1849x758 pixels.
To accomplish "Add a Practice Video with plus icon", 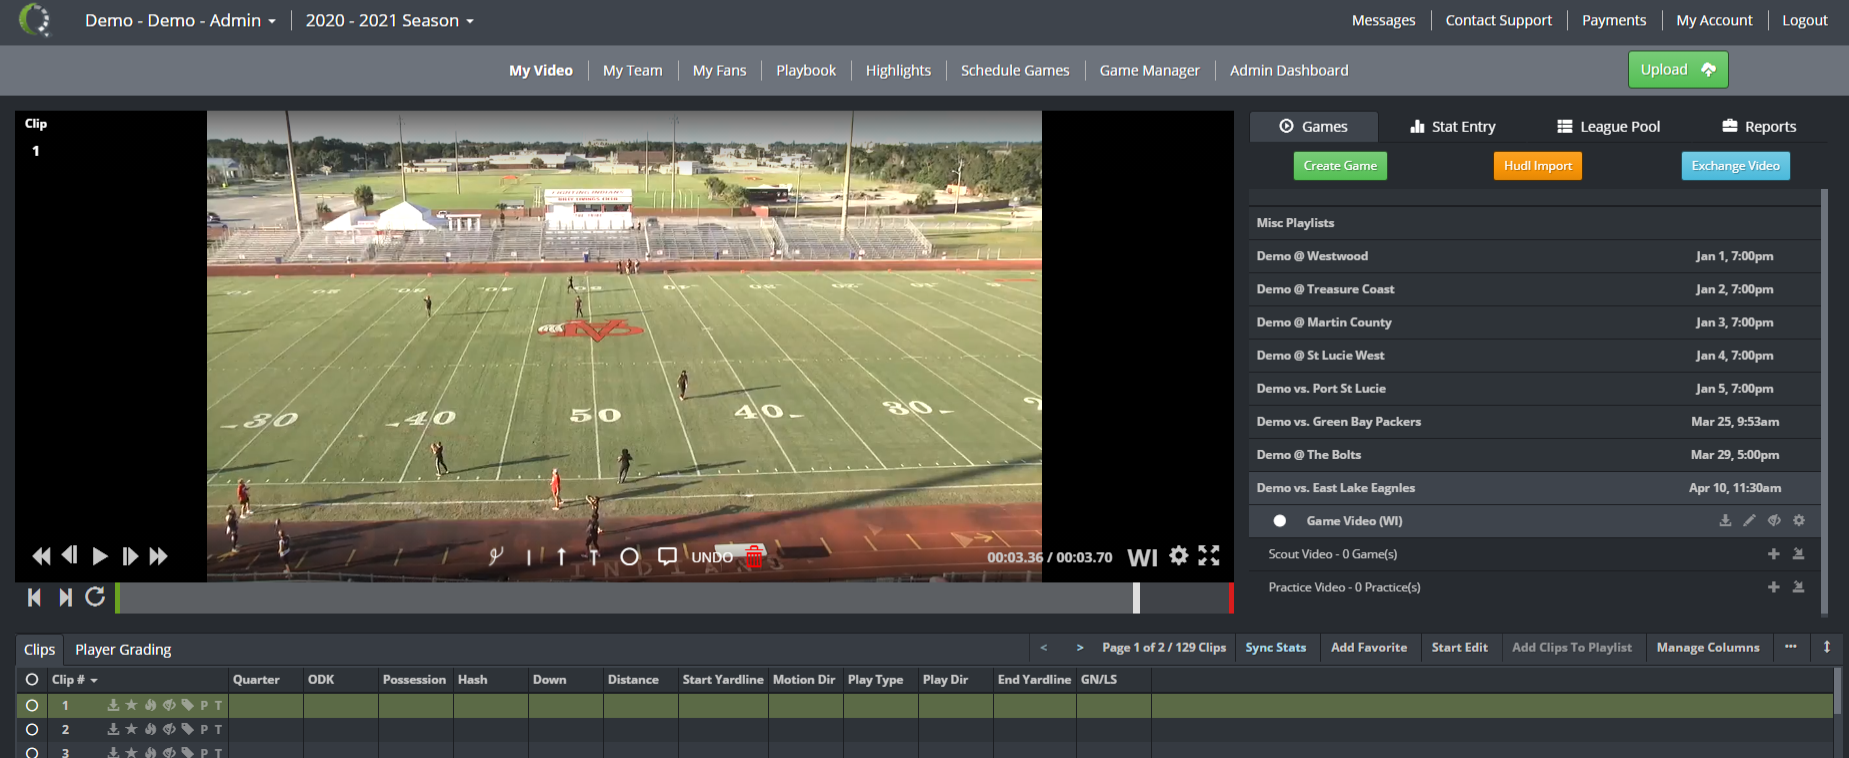I will point(1773,586).
